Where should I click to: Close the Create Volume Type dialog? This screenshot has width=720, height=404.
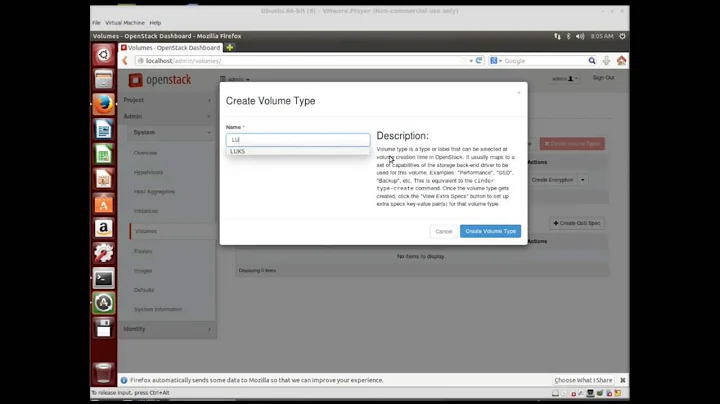pos(519,93)
